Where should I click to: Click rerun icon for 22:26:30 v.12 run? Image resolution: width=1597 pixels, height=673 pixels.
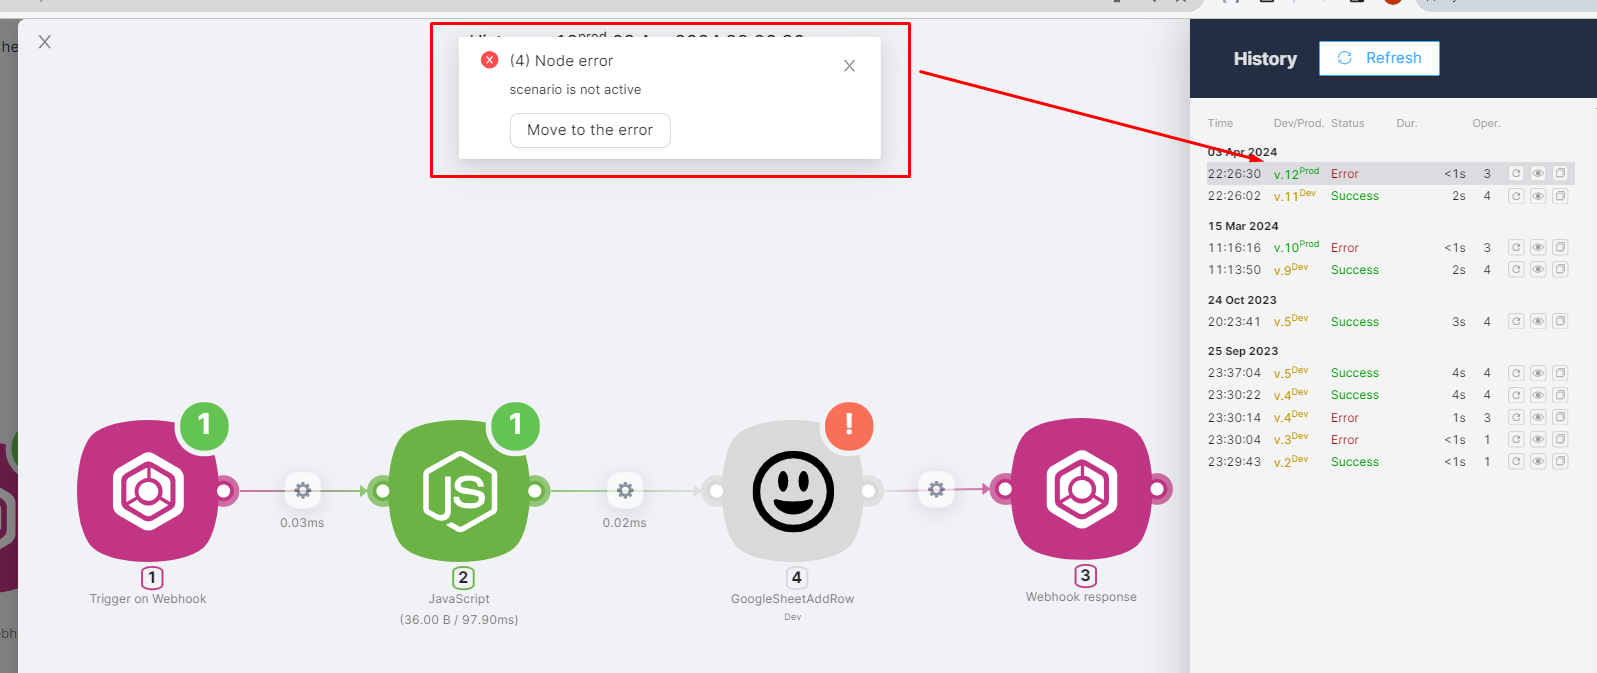coord(1516,174)
